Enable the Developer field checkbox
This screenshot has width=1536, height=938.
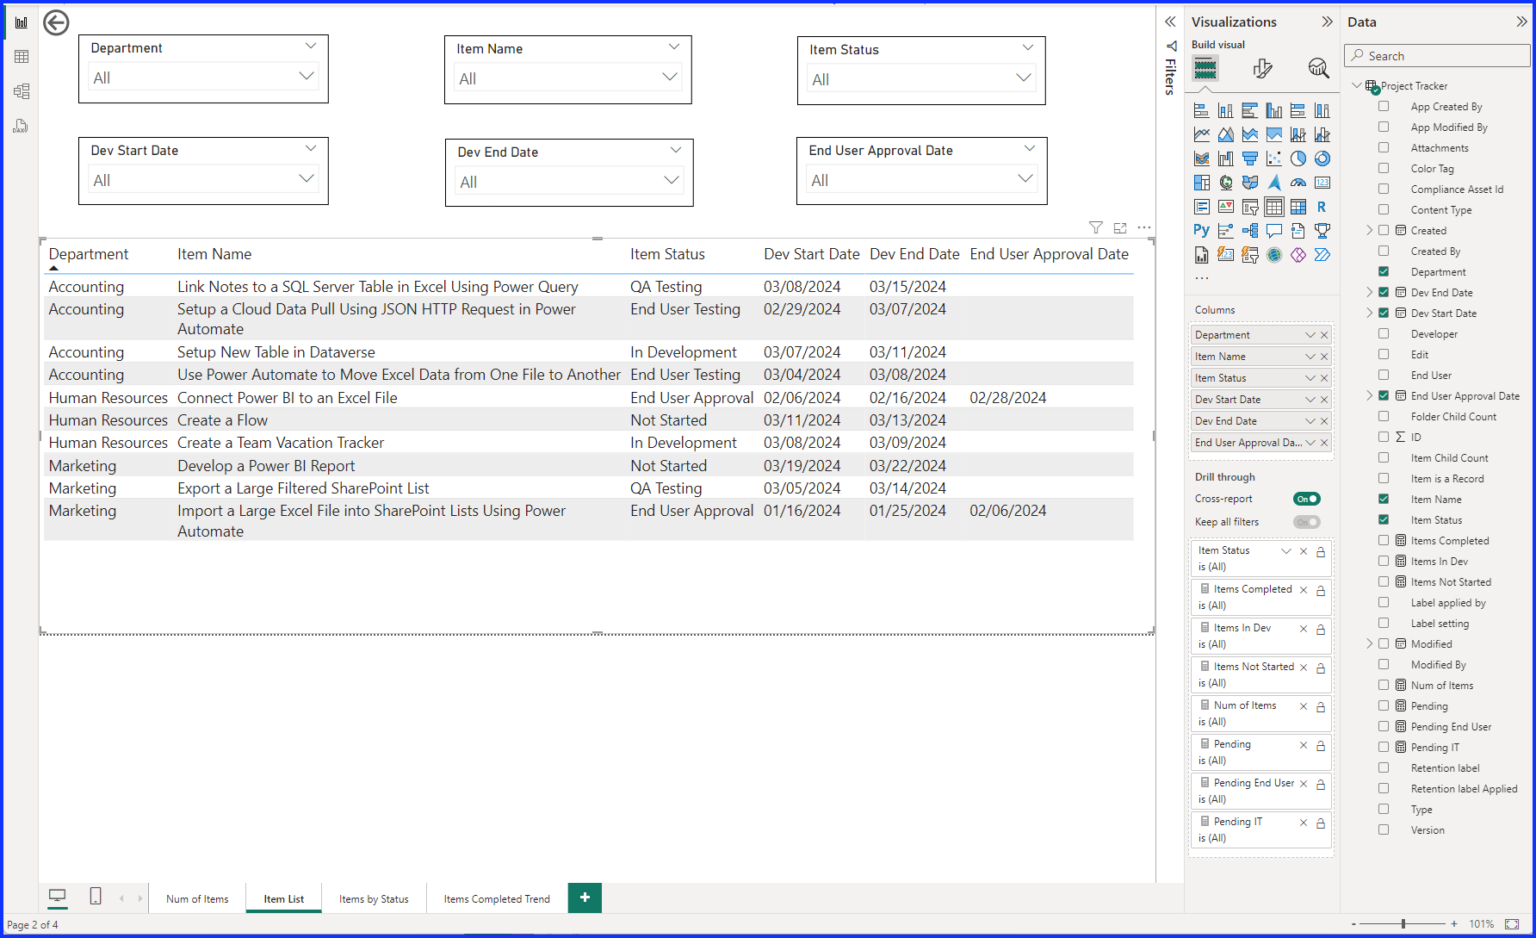pos(1384,333)
